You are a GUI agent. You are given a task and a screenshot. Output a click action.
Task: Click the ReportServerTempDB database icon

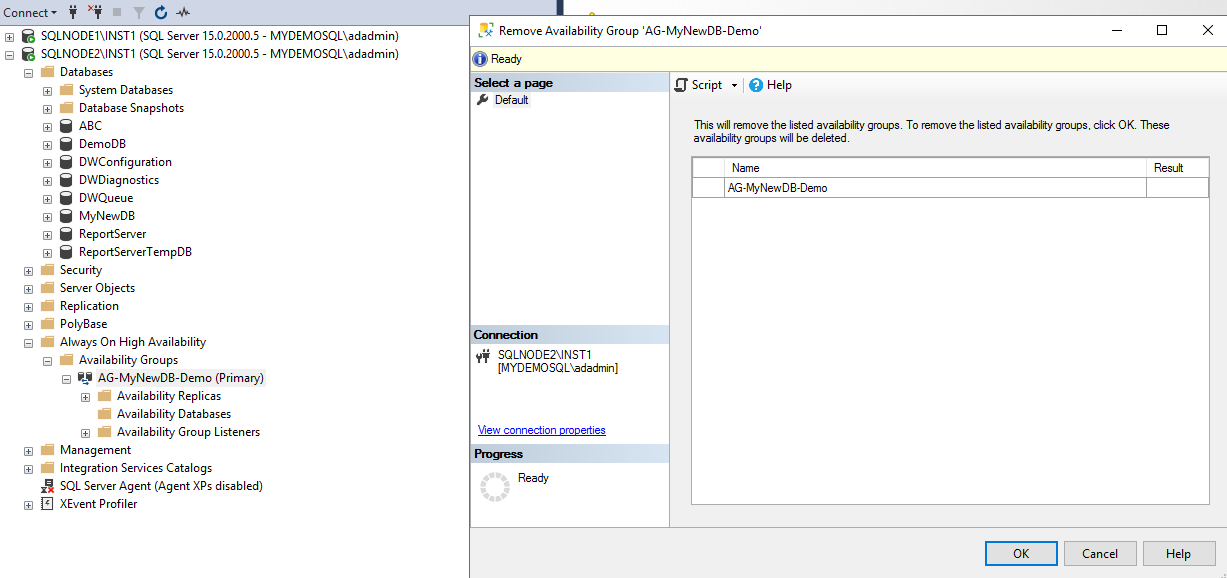click(66, 252)
